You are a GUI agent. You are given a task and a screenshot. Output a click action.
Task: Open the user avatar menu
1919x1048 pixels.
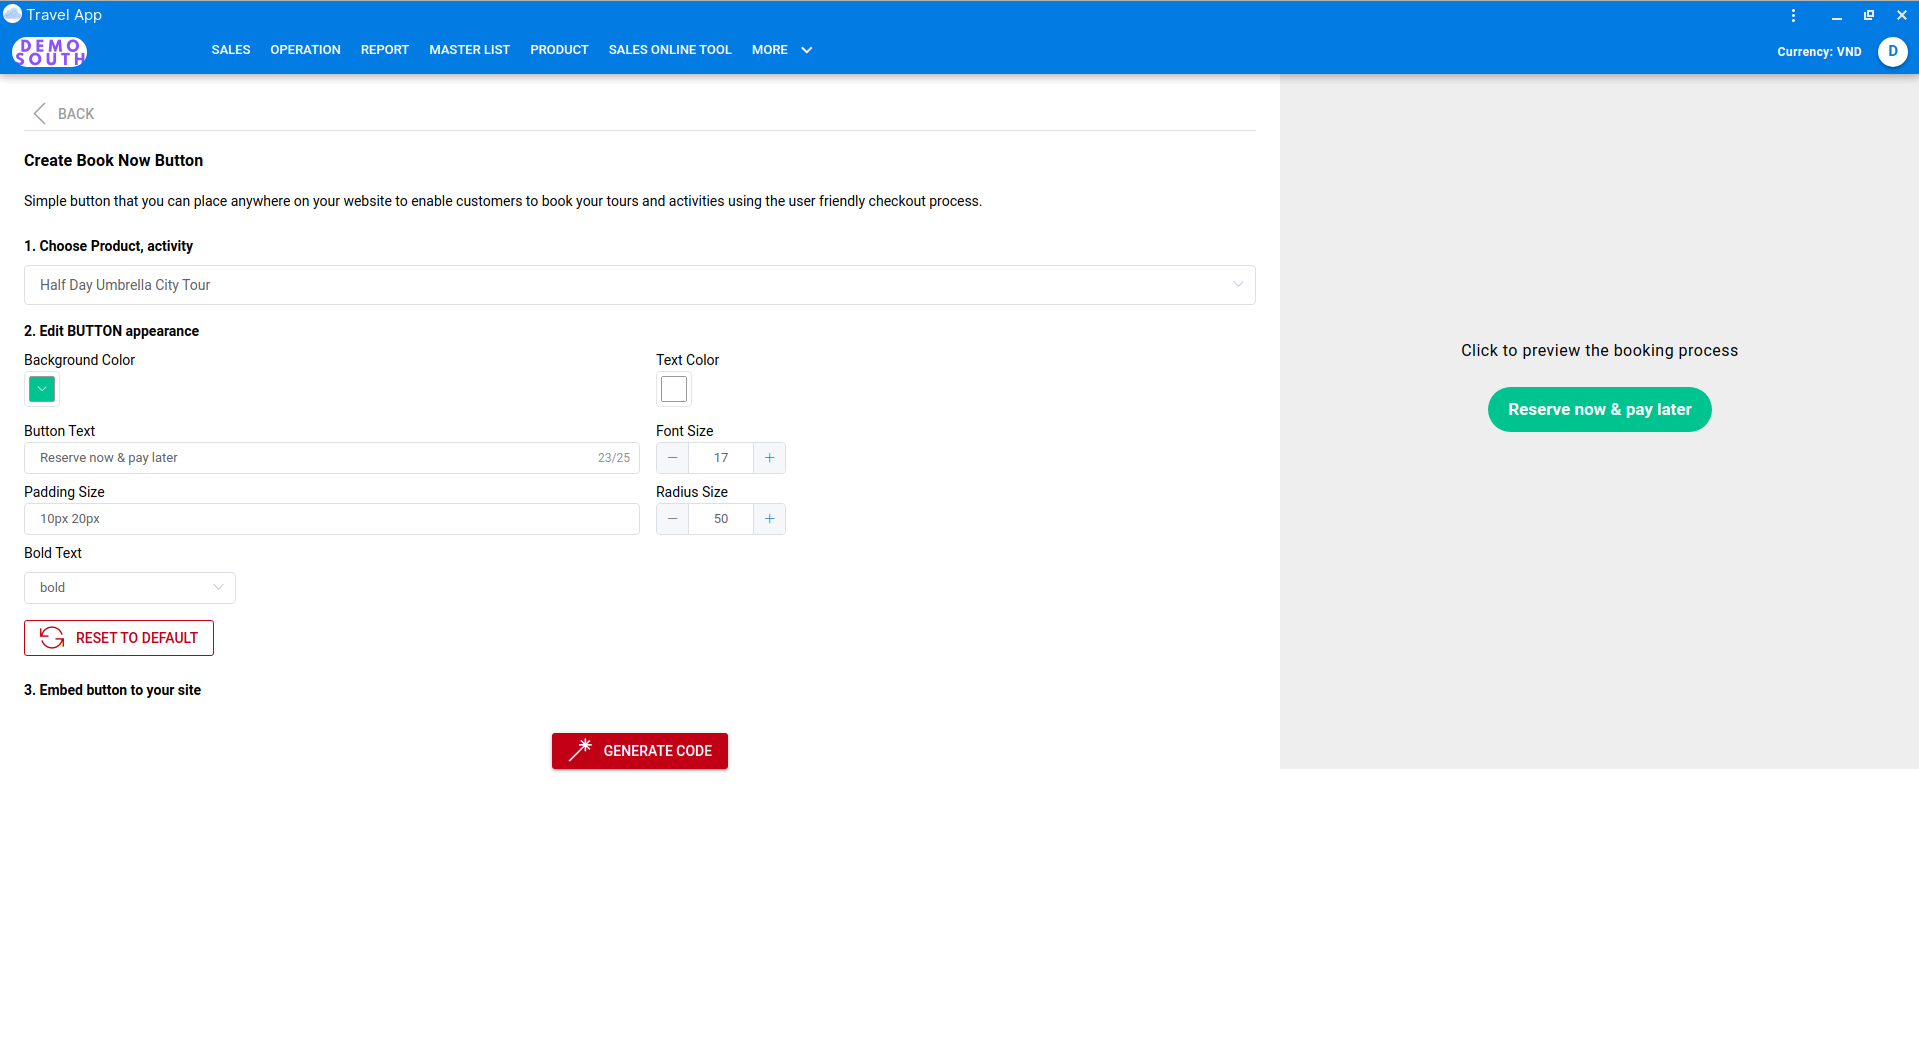click(x=1891, y=51)
